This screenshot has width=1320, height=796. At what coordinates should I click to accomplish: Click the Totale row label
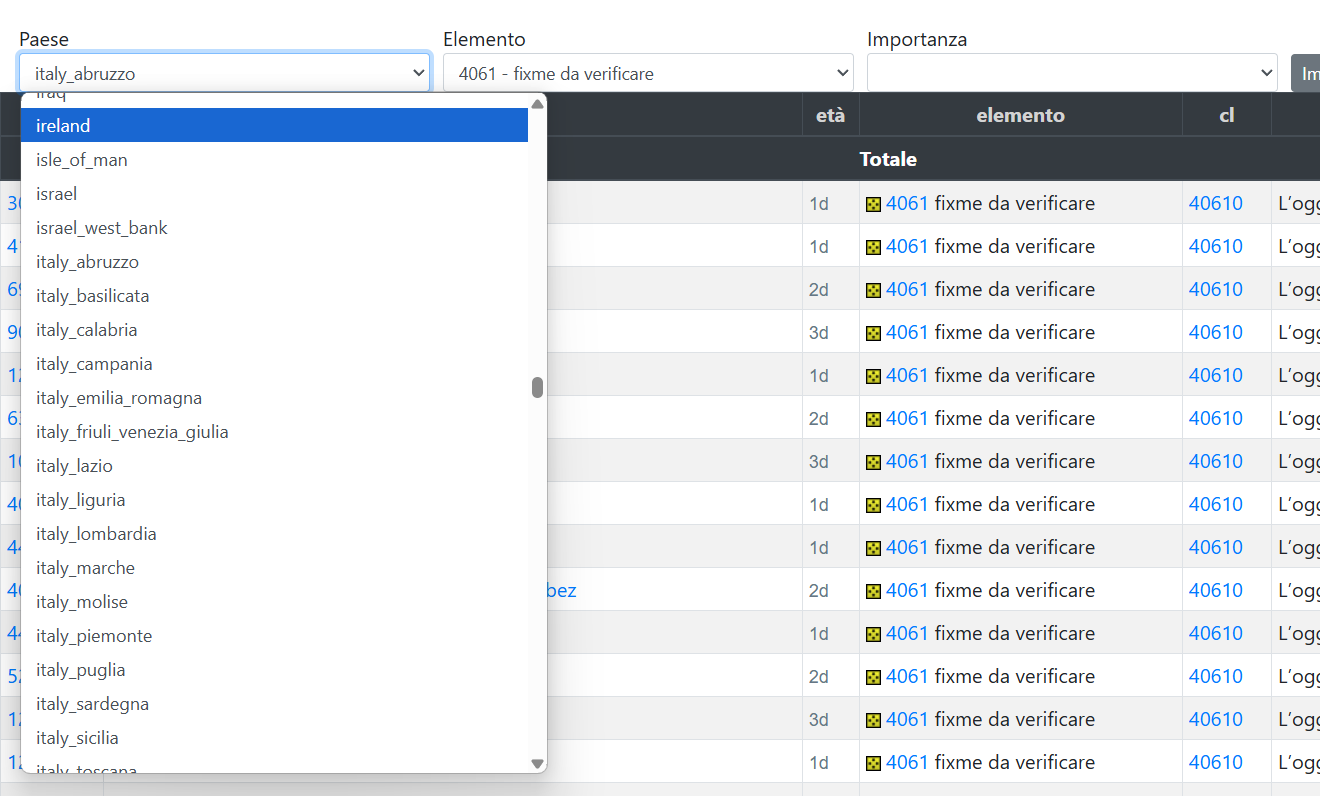tap(888, 159)
